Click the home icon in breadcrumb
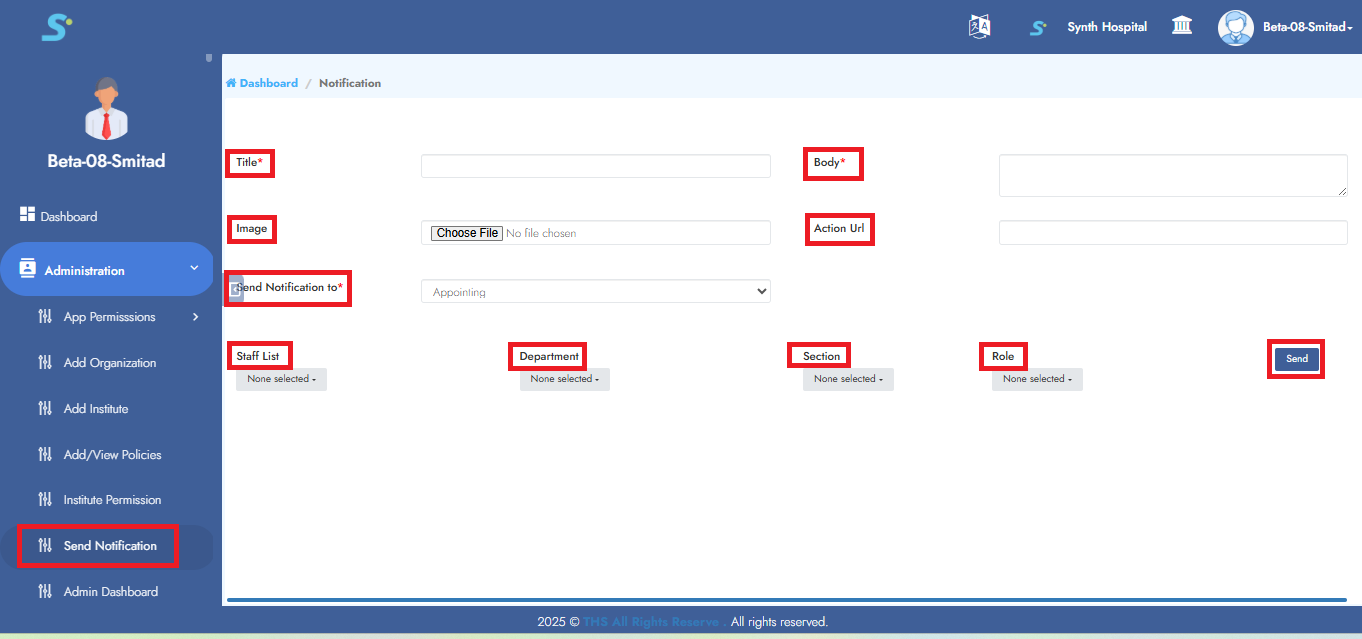1362x639 pixels. (x=231, y=83)
